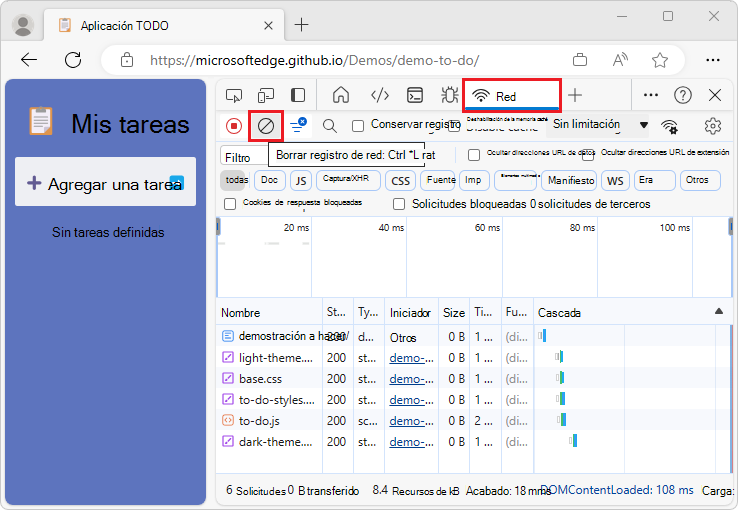Viewport: 738px width, 510px height.
Task: Click the Filtro input field
Action: pos(245,157)
